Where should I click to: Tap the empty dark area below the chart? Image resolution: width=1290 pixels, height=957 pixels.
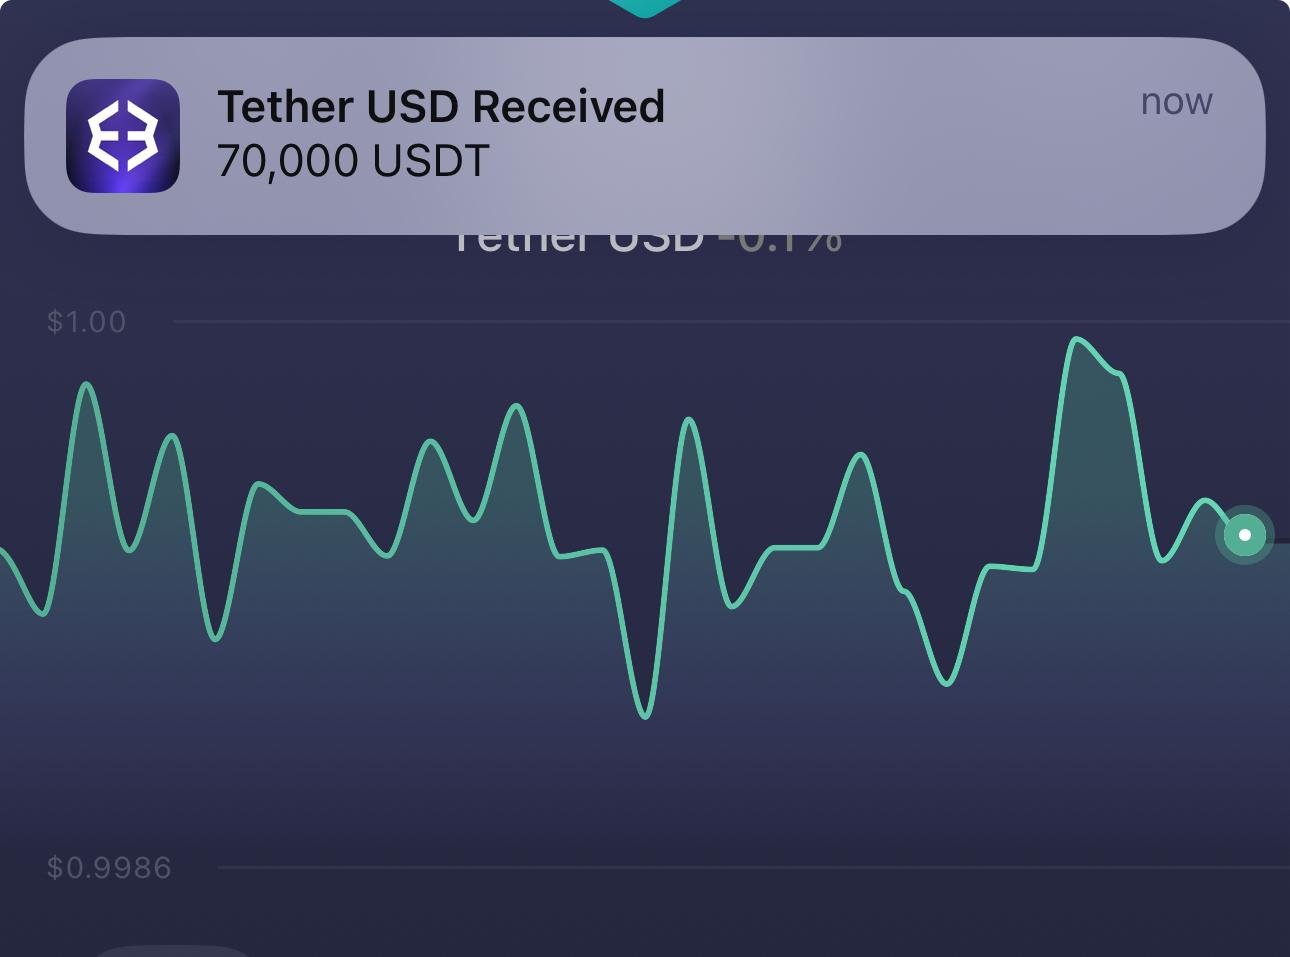pos(700,915)
